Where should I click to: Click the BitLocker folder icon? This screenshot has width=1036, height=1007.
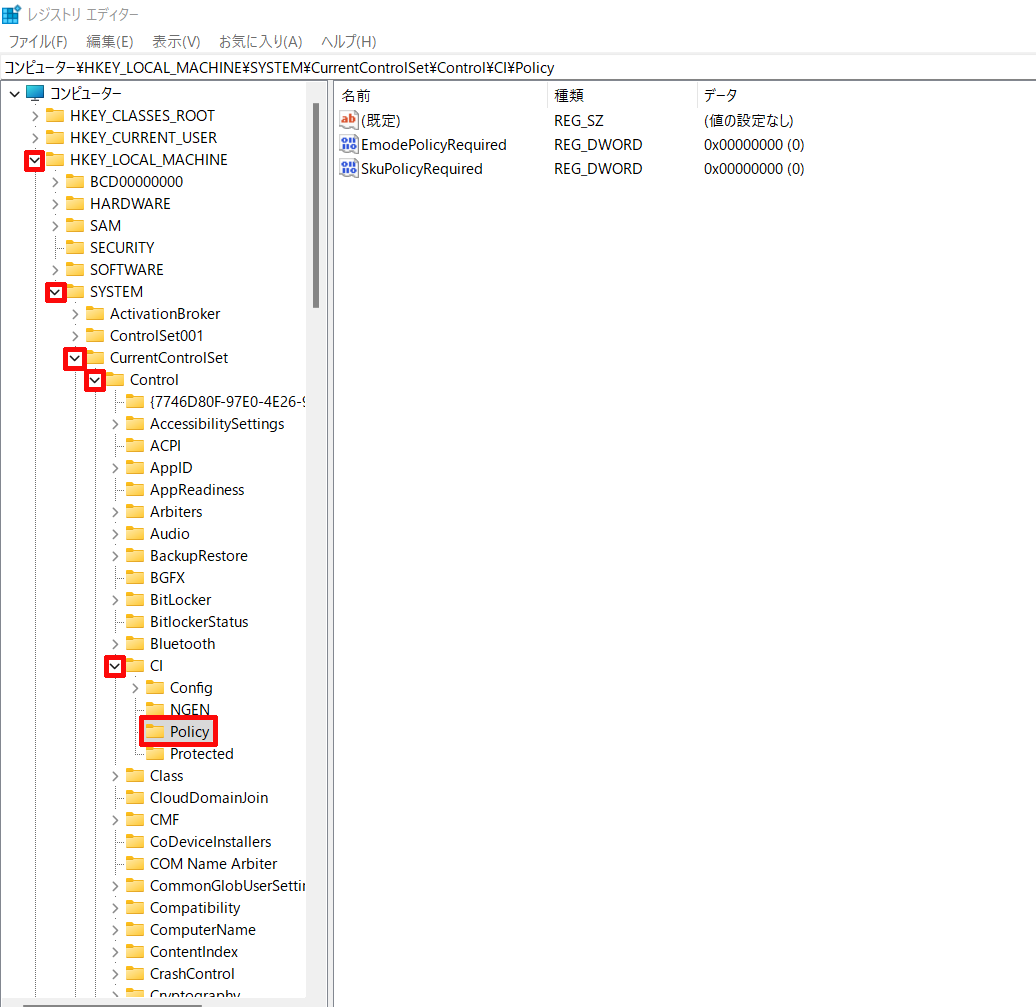coord(135,600)
